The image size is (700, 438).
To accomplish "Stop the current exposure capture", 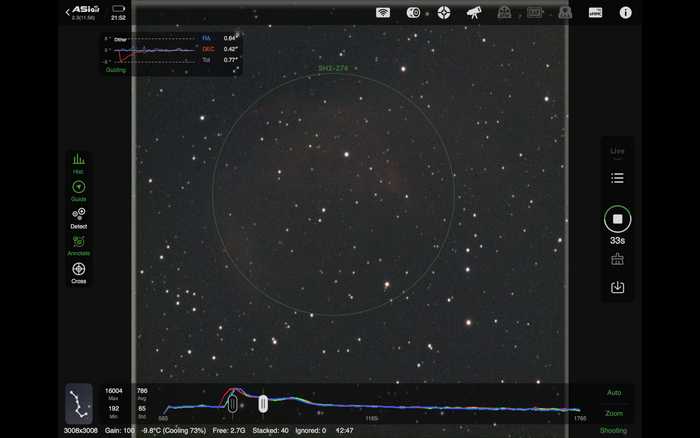I will (x=617, y=219).
